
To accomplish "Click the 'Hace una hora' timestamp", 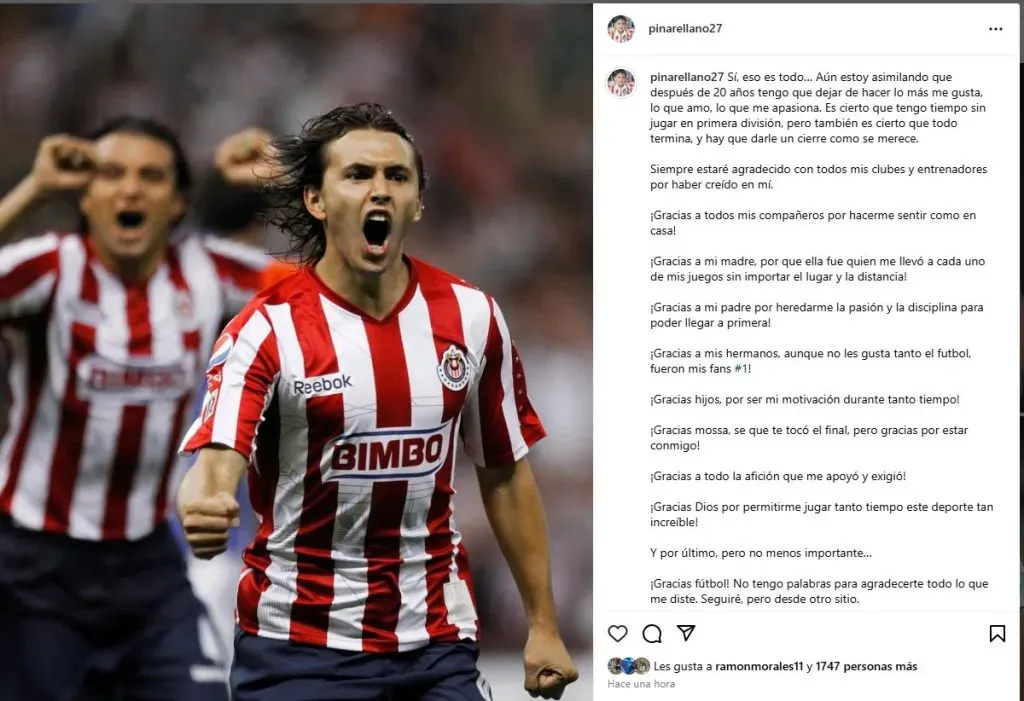I will click(641, 684).
